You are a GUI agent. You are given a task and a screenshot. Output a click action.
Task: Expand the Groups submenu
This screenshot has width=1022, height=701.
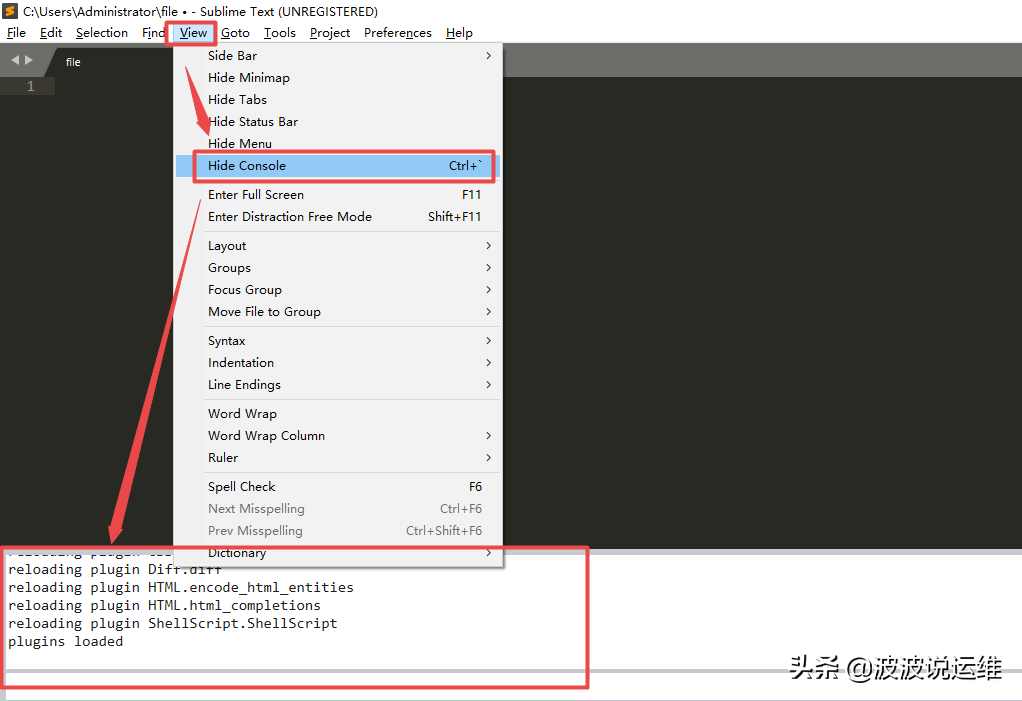tap(338, 268)
